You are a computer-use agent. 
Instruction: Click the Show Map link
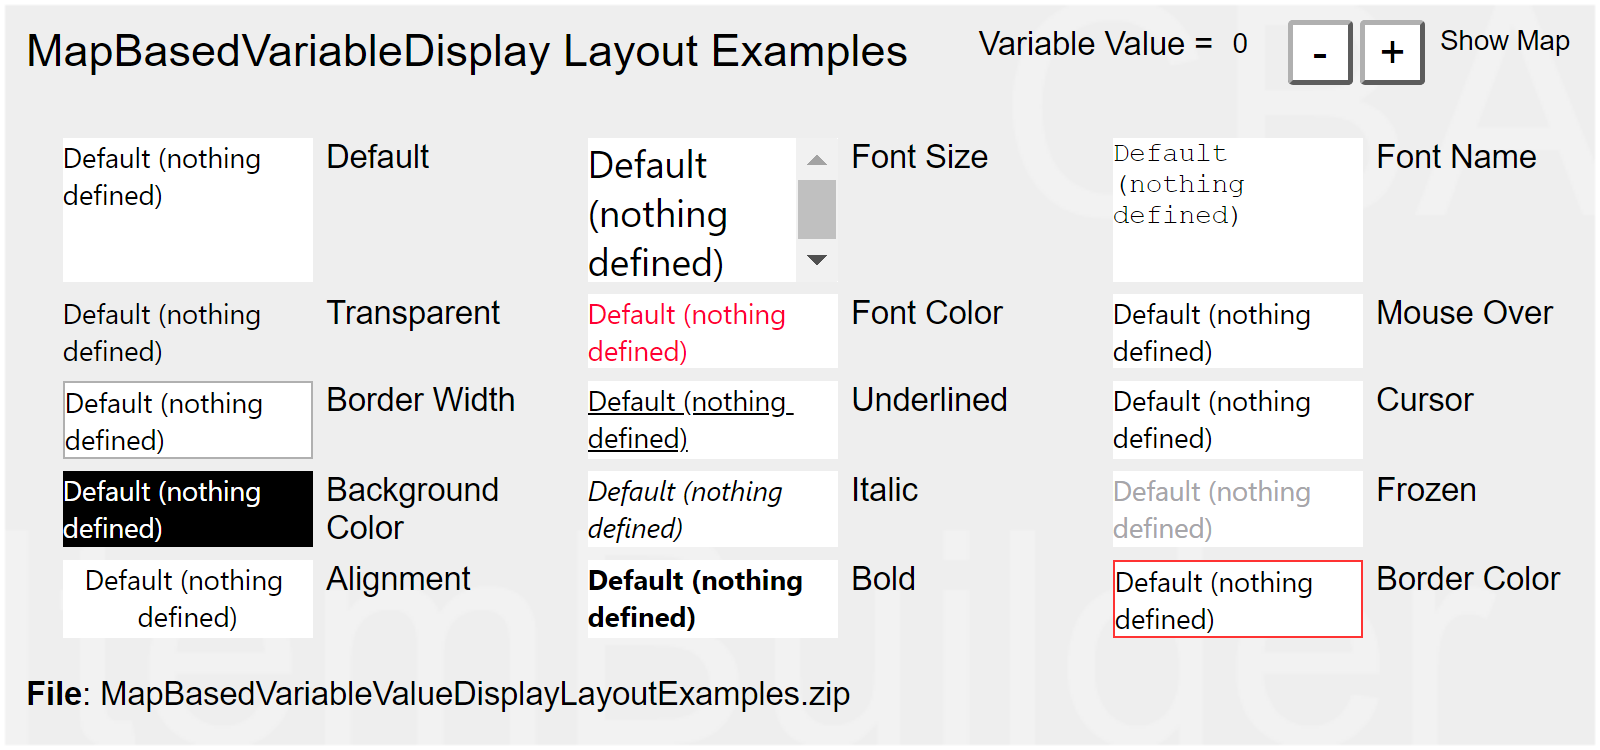point(1504,41)
